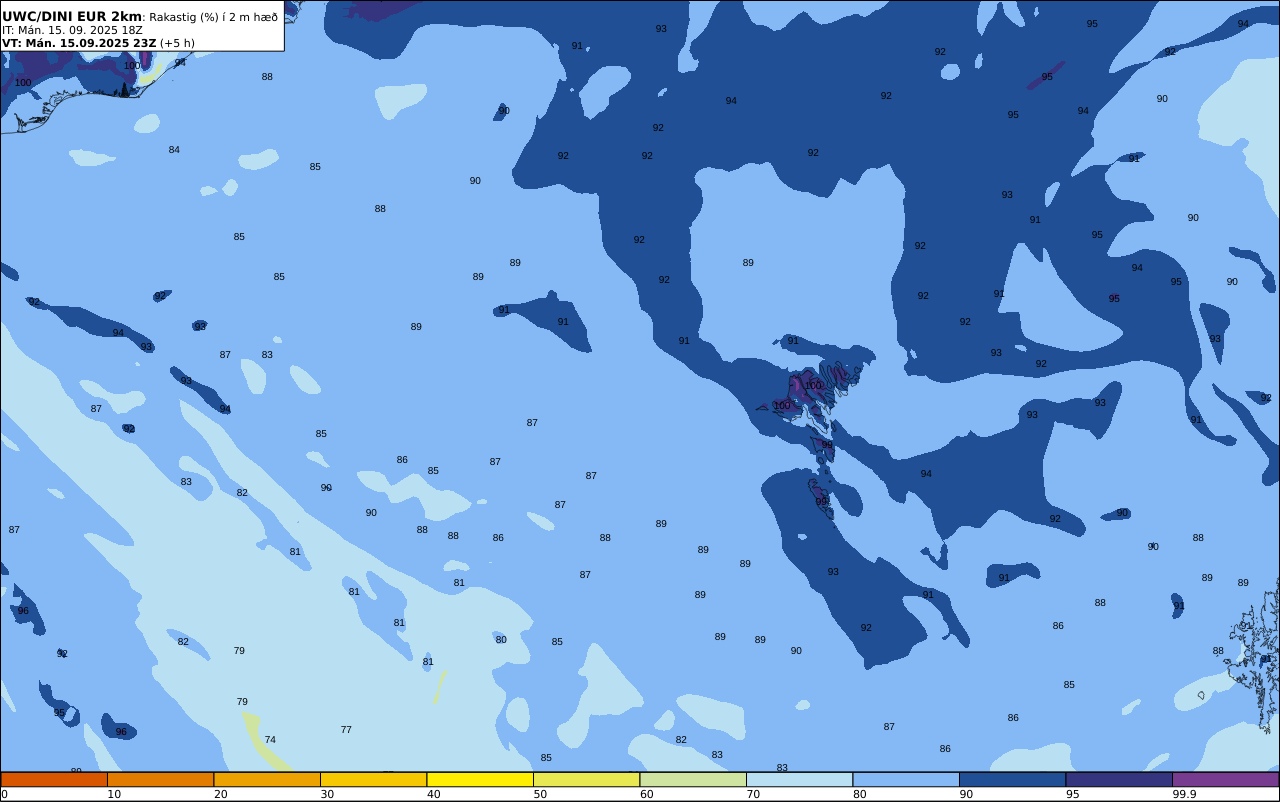Select the "VT: Mán. 15.09.2025 23Z" valid time
Image resolution: width=1280 pixels, height=802 pixels.
tap(79, 43)
